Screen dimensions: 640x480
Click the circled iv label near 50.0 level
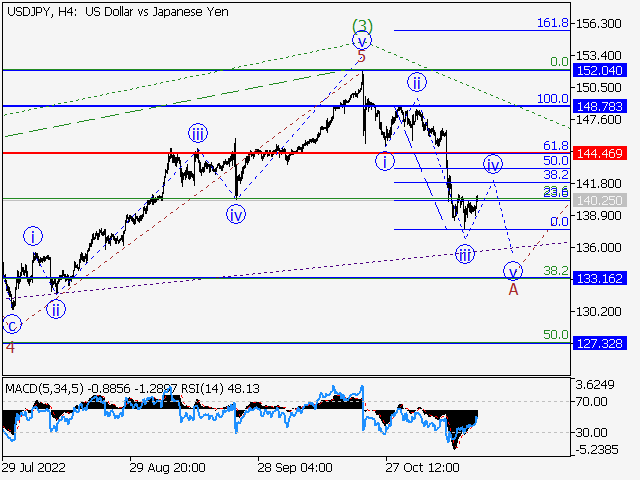click(493, 164)
